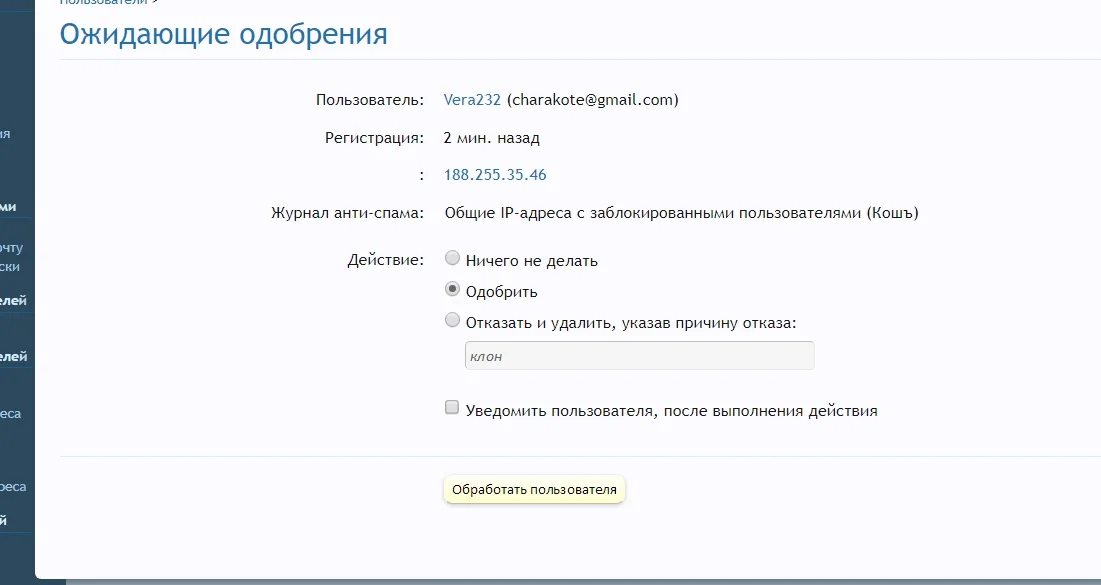
Task: Open the bold highlighted sidebar section ending "…ми"
Action: pos(10,205)
